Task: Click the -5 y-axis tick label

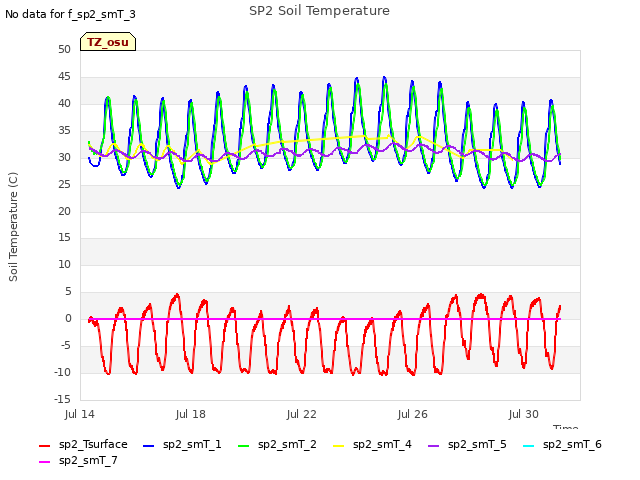Action: 65,346
